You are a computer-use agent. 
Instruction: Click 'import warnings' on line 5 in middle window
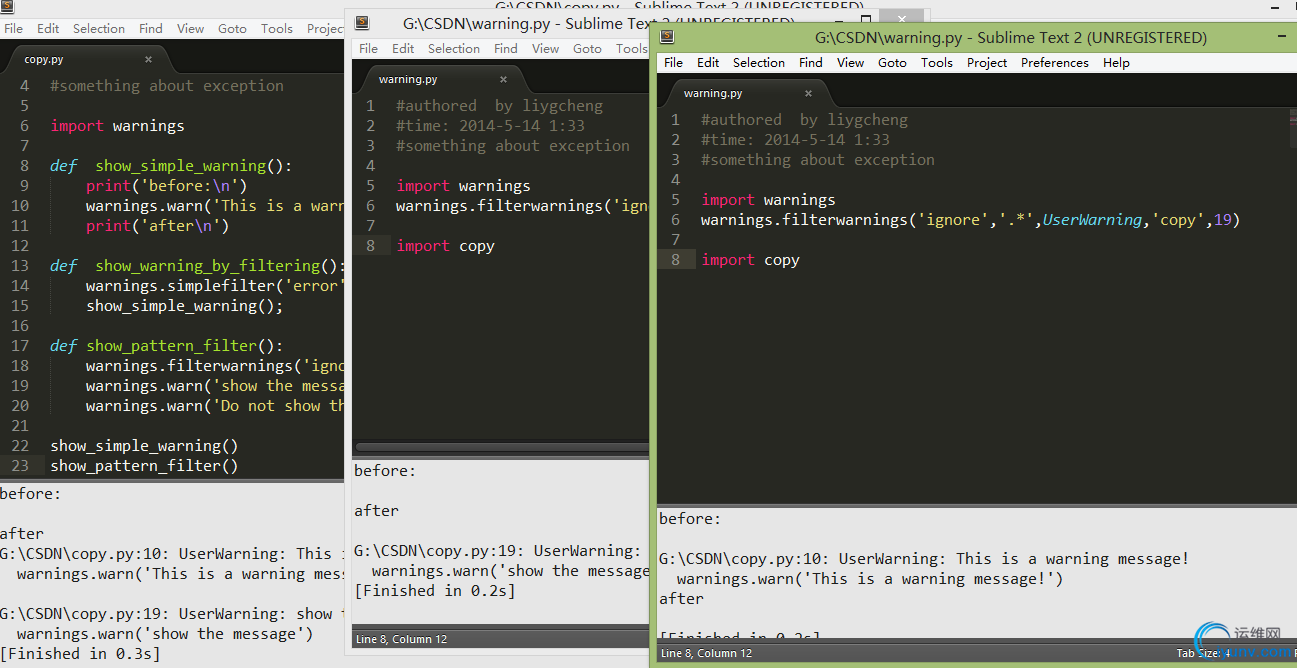(x=463, y=186)
